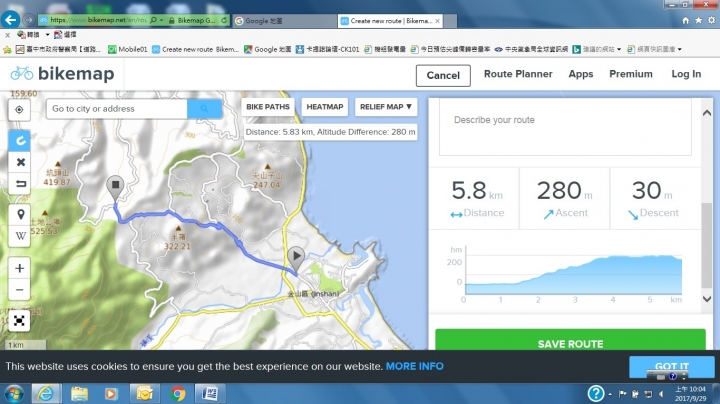Open File Explorer folder on taskbar
Viewport: 720px width, 404px height.
click(79, 393)
